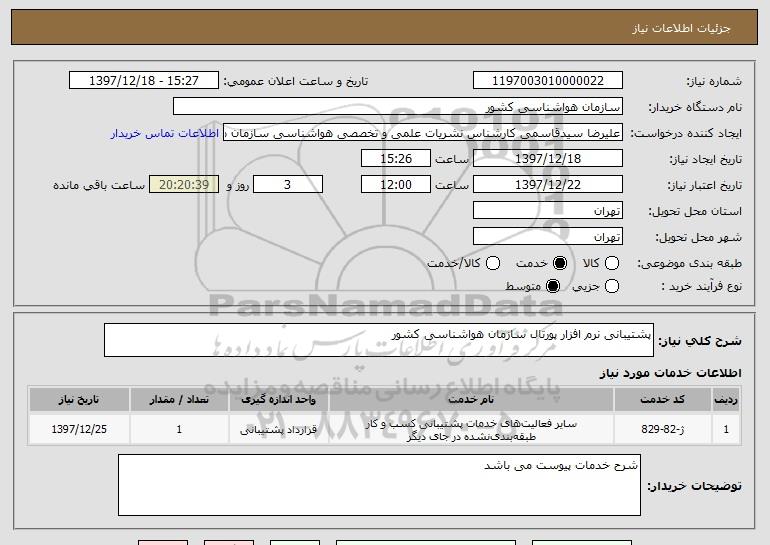Open the buyer contact info link اطلاعات تماس خریدار
The height and width of the screenshot is (545, 770).
(165, 133)
